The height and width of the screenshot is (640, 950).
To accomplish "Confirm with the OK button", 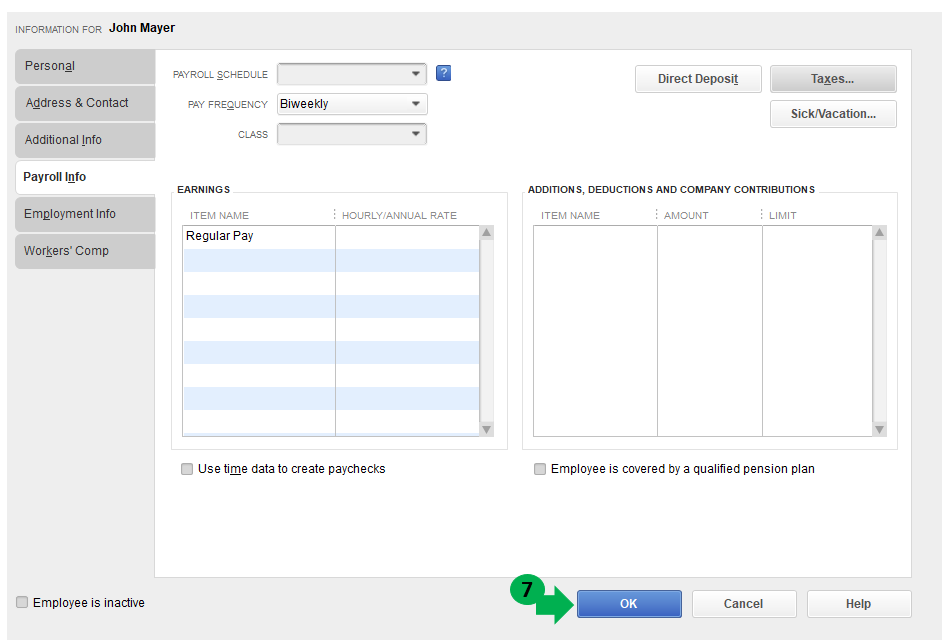I will [x=629, y=604].
